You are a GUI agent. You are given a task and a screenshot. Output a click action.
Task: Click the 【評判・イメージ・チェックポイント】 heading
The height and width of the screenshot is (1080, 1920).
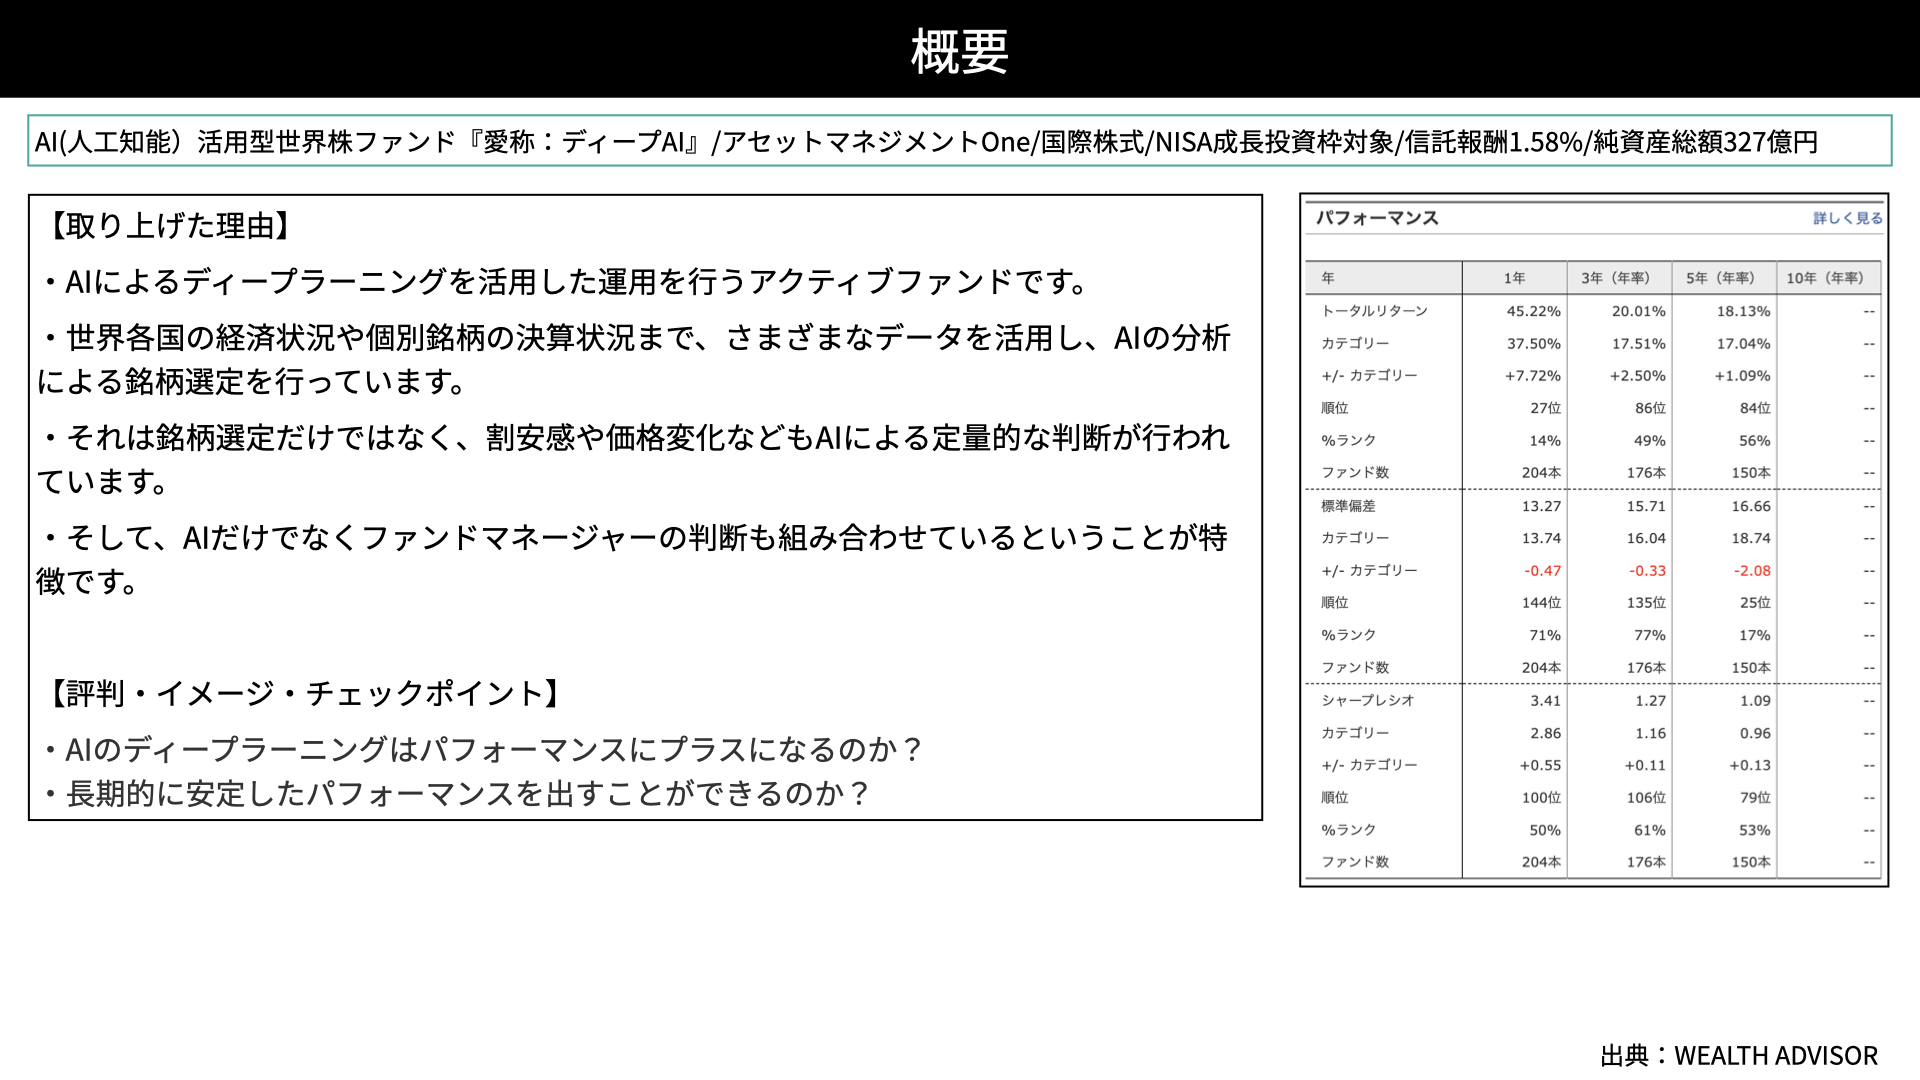305,693
